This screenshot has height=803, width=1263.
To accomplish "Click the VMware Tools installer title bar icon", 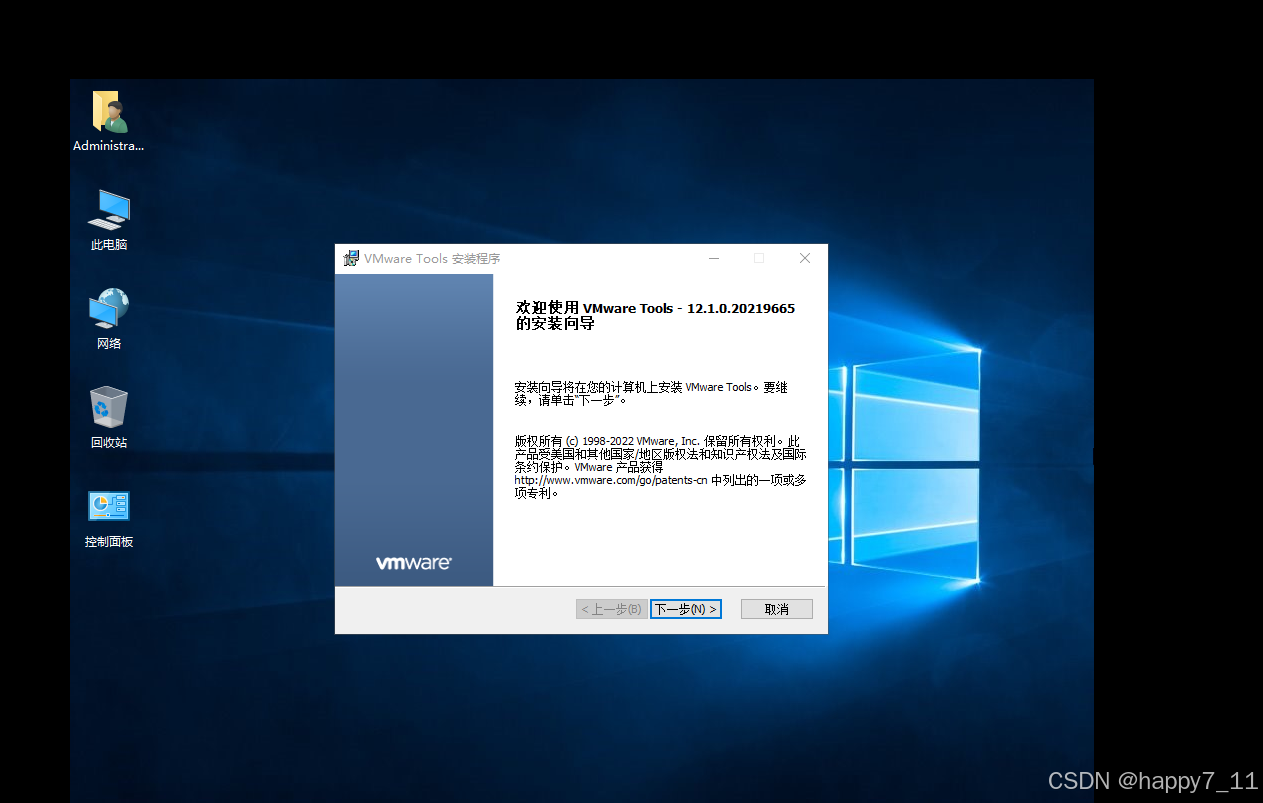I will tap(351, 258).
